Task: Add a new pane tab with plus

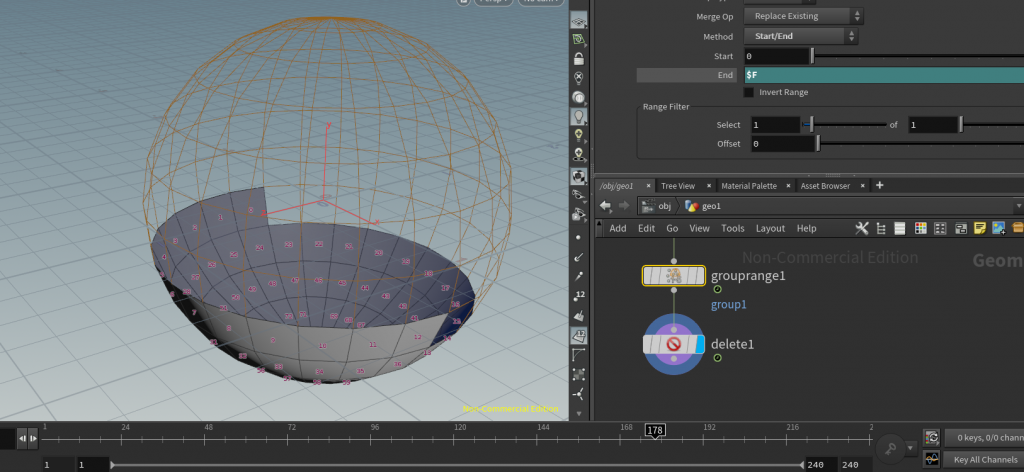Action: [880, 185]
